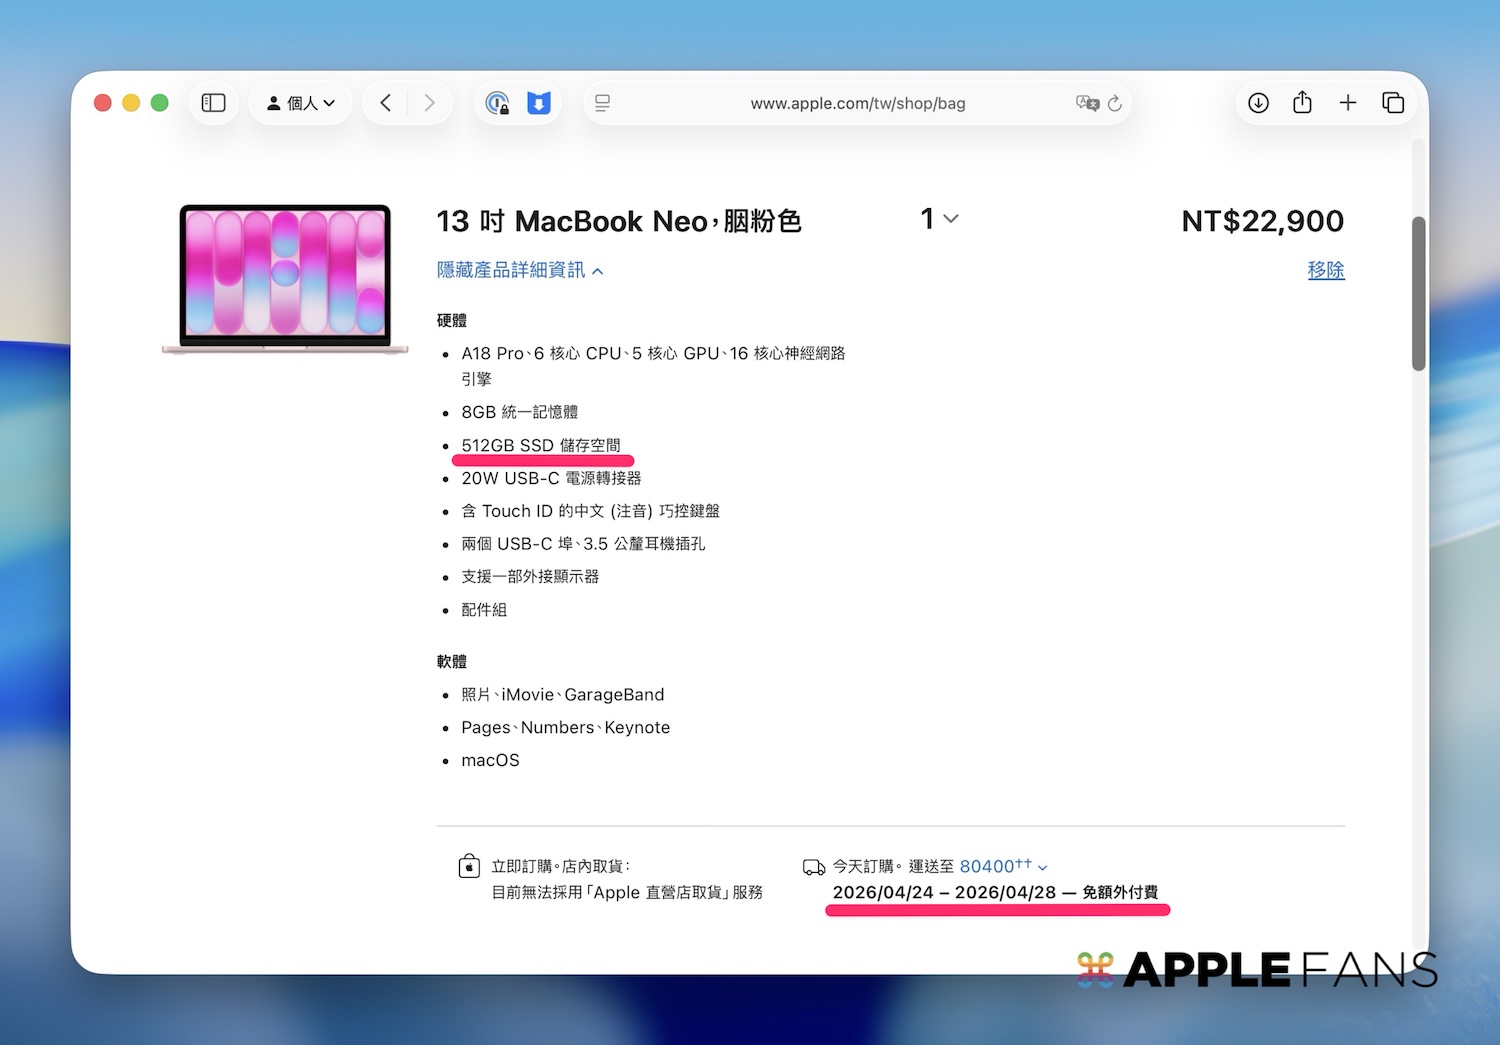1500x1045 pixels.
Task: Click the address bar URL field
Action: (x=857, y=103)
